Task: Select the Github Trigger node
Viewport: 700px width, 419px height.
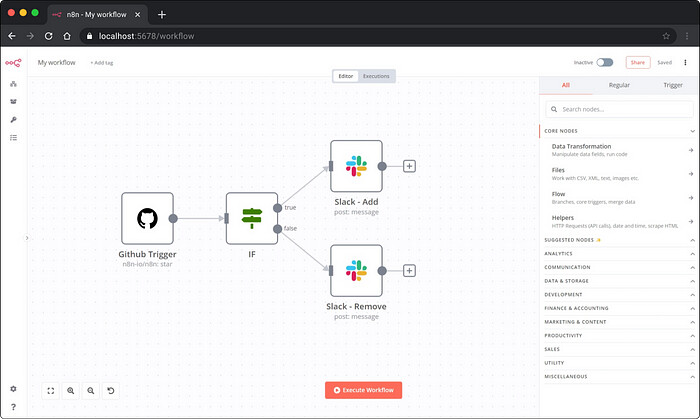Action: tap(147, 218)
